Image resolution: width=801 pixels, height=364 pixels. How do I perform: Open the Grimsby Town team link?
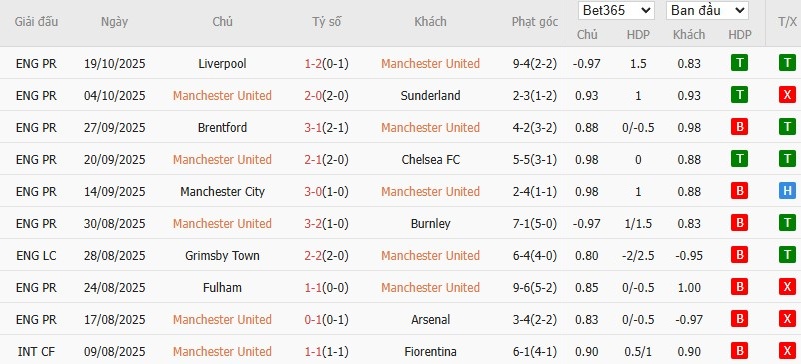click(222, 255)
